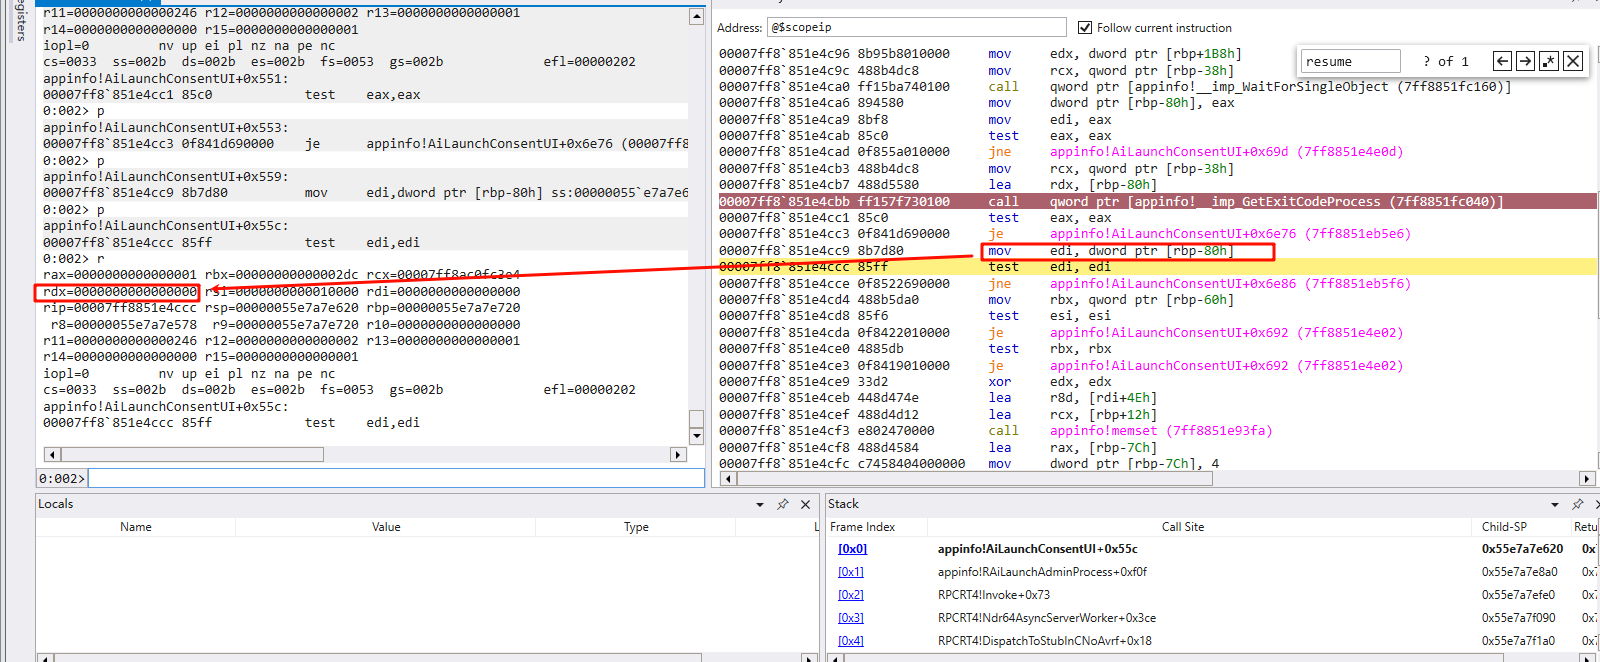The image size is (1600, 662).
Task: Close the Locals panel
Action: [x=805, y=504]
